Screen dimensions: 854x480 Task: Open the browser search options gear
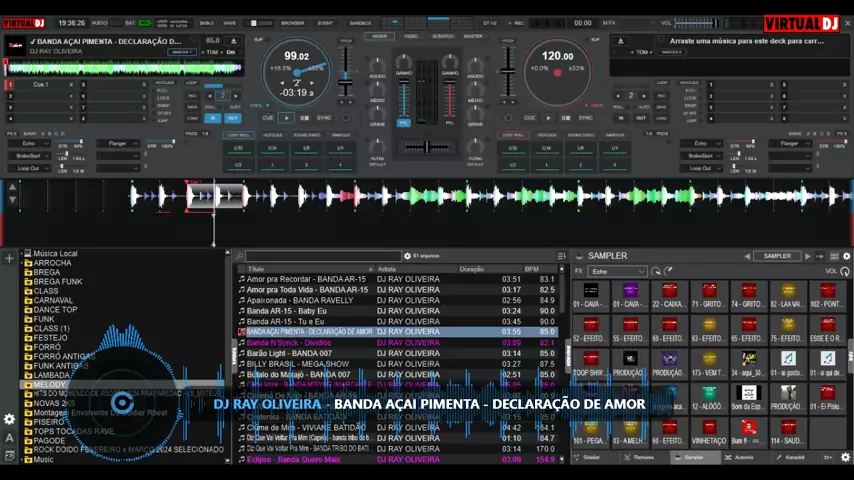(x=407, y=256)
